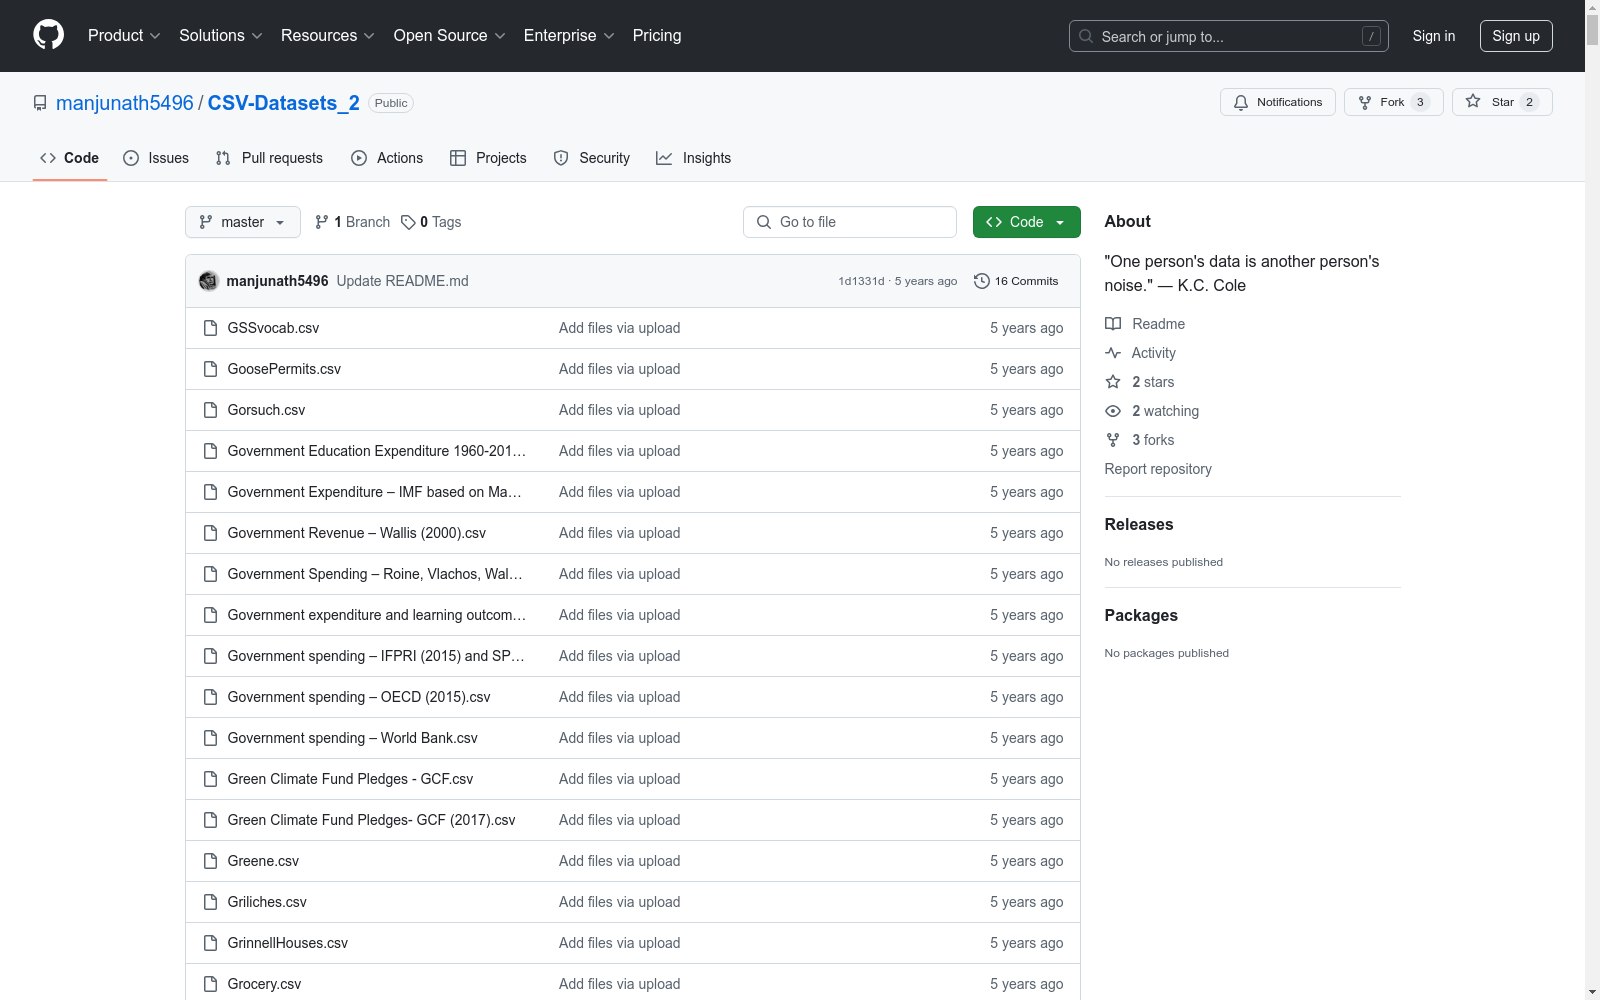
Task: Click the file icon for Greene.csv
Action: [210, 861]
